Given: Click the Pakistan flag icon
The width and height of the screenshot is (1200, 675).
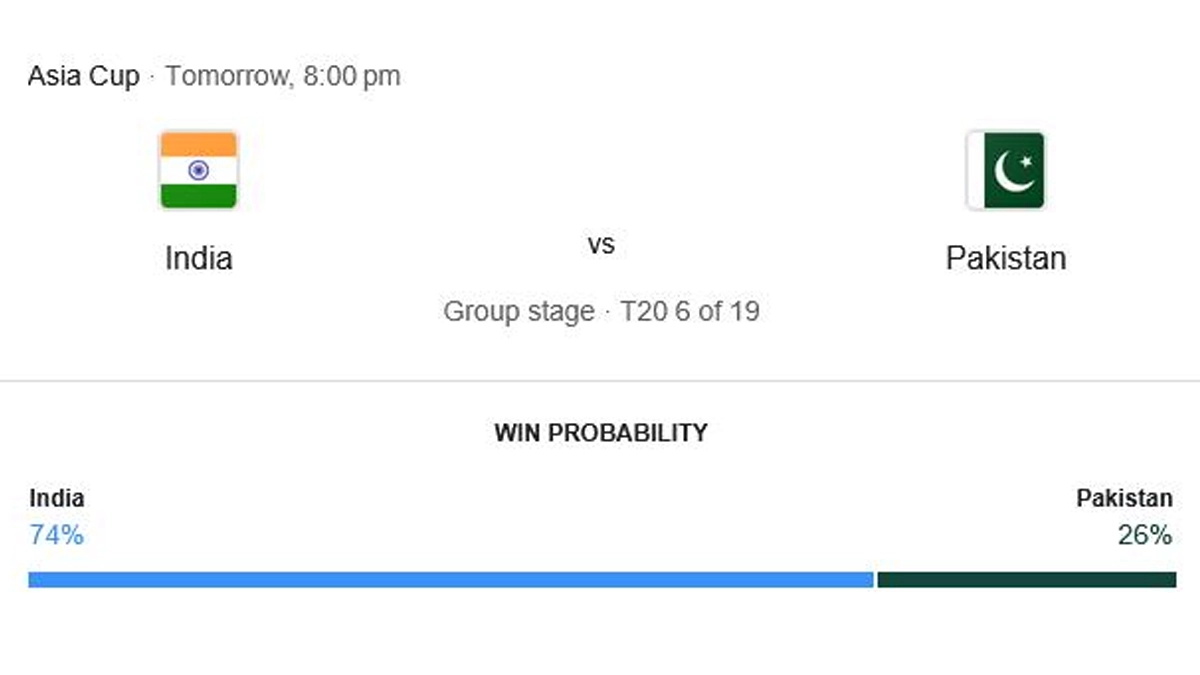Looking at the screenshot, I should pyautogui.click(x=1005, y=170).
